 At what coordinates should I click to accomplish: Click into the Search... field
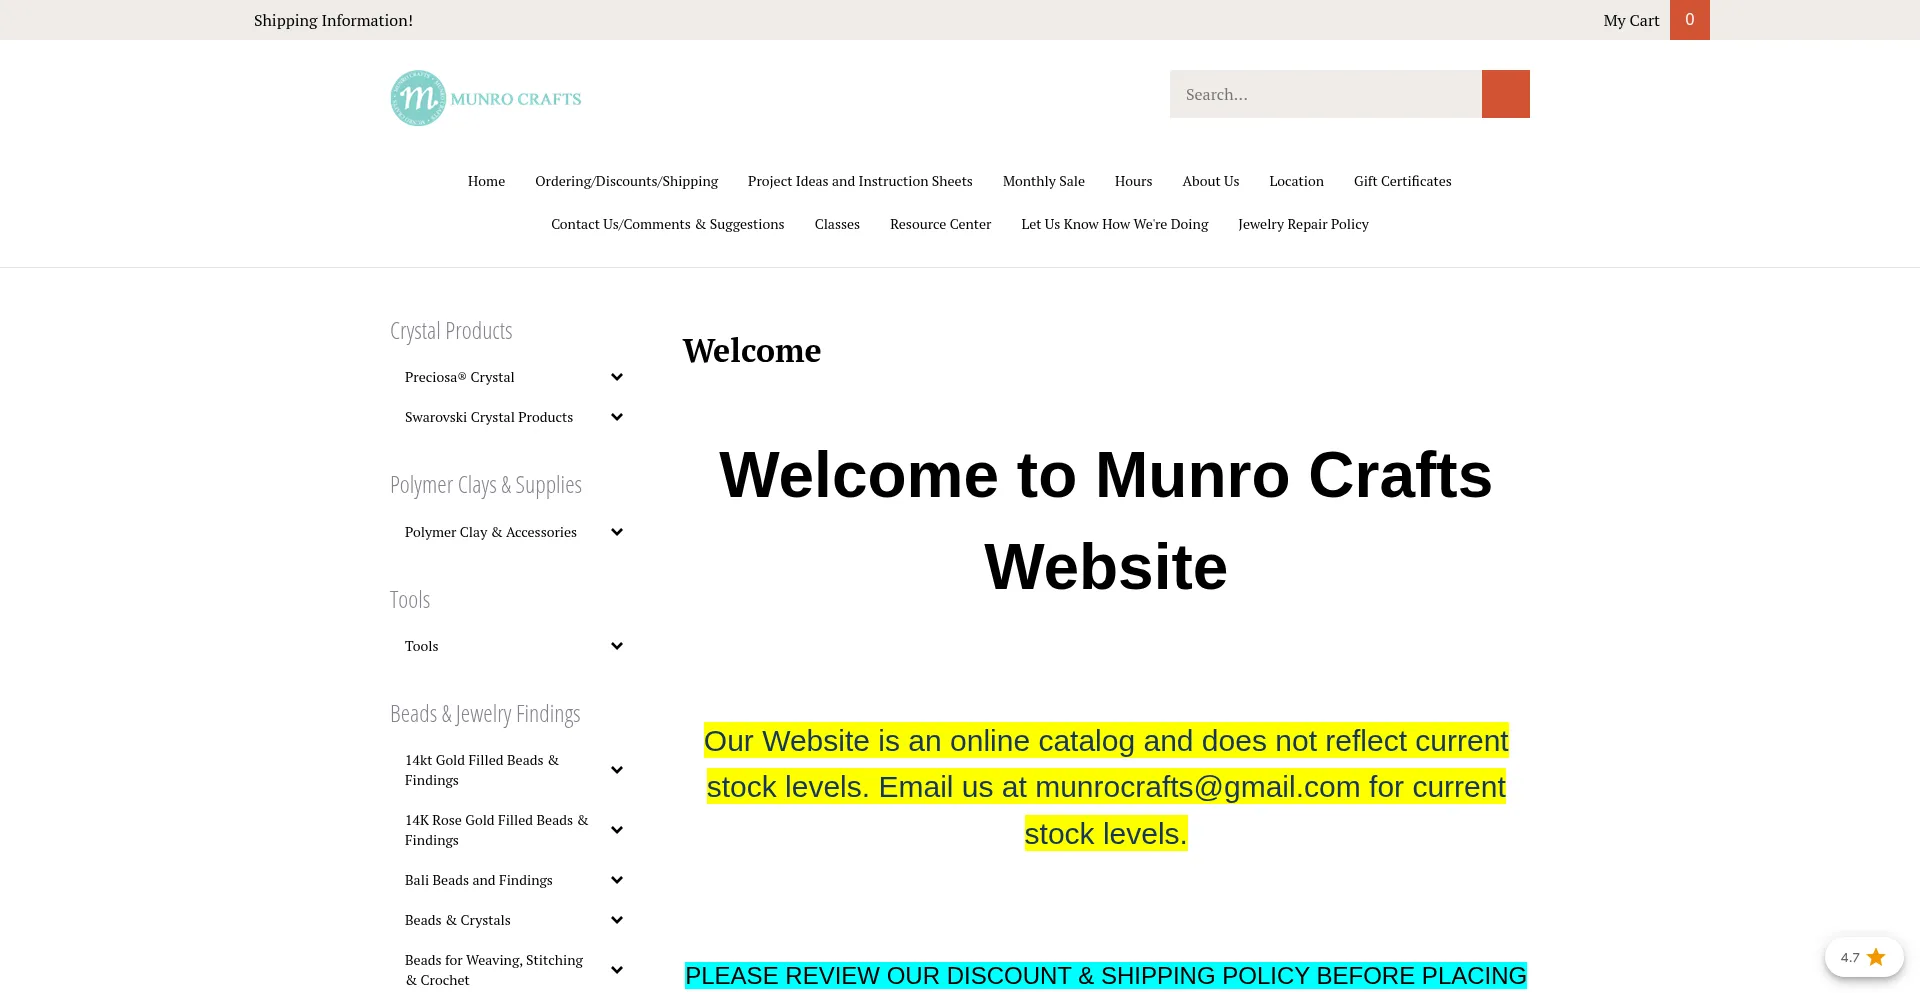[x=1326, y=94]
